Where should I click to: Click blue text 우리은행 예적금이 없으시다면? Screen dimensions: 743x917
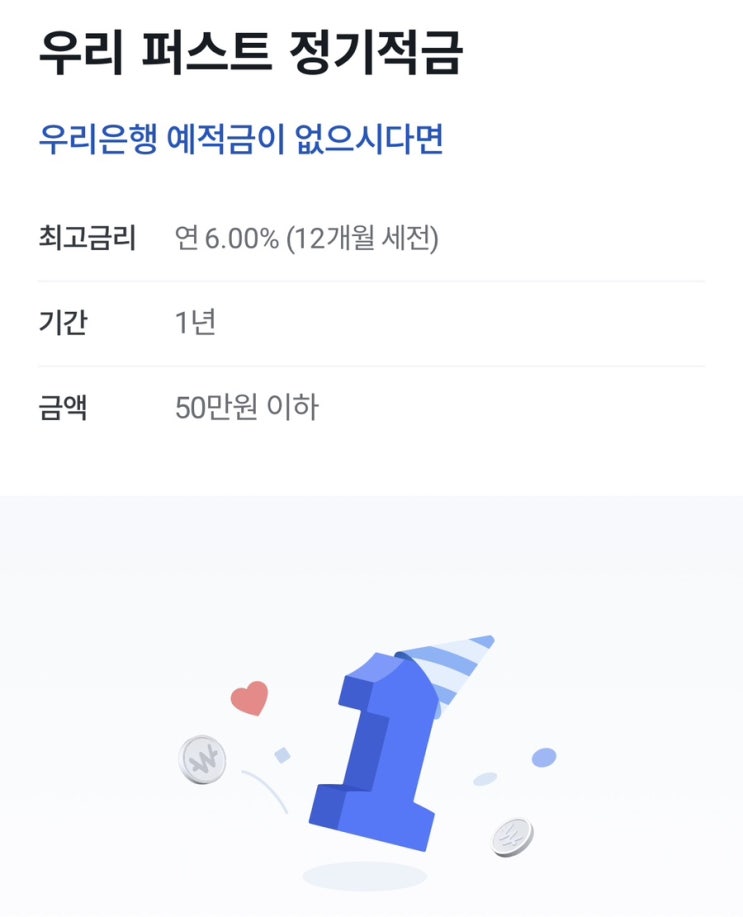click(x=240, y=139)
